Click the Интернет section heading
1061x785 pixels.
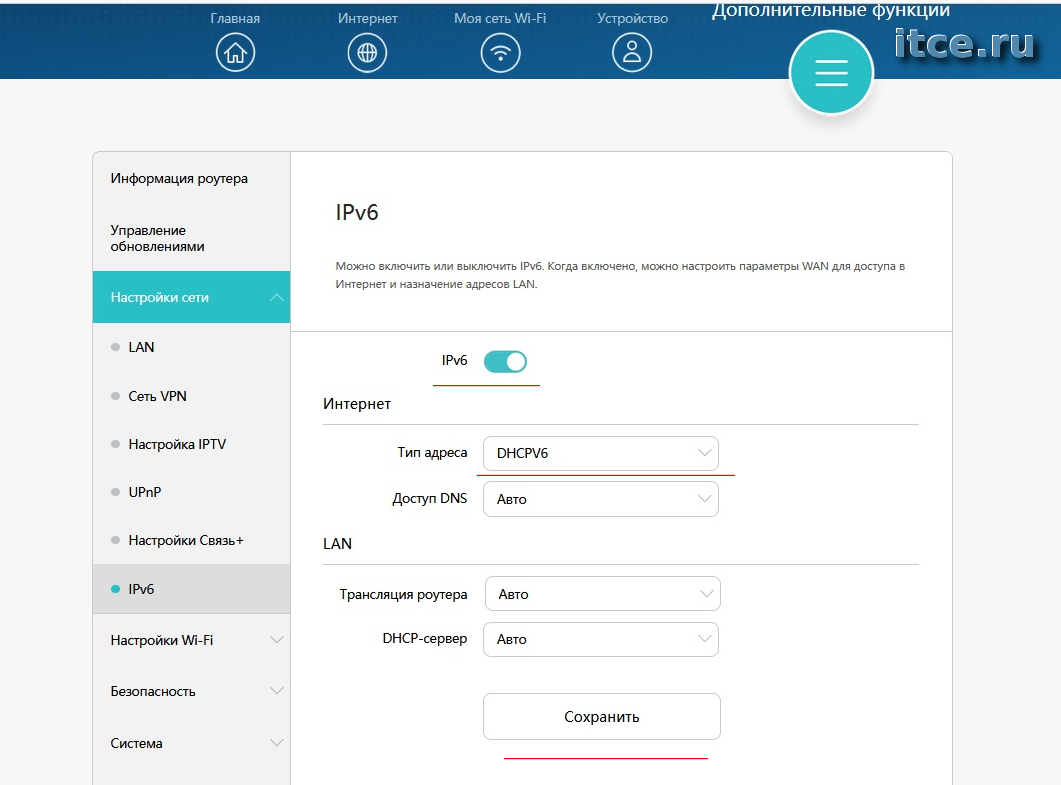pos(357,404)
